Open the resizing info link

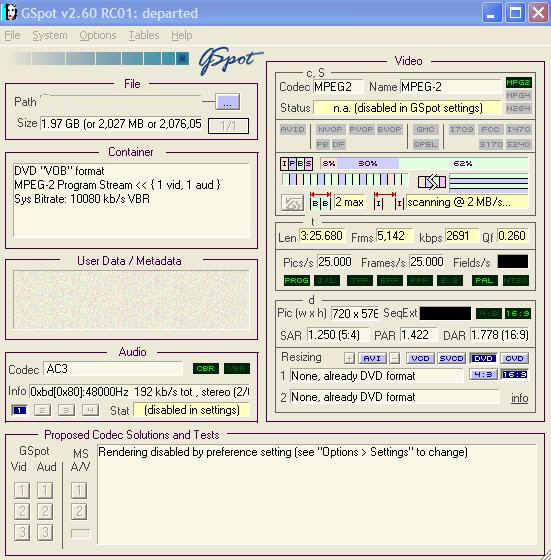520,398
